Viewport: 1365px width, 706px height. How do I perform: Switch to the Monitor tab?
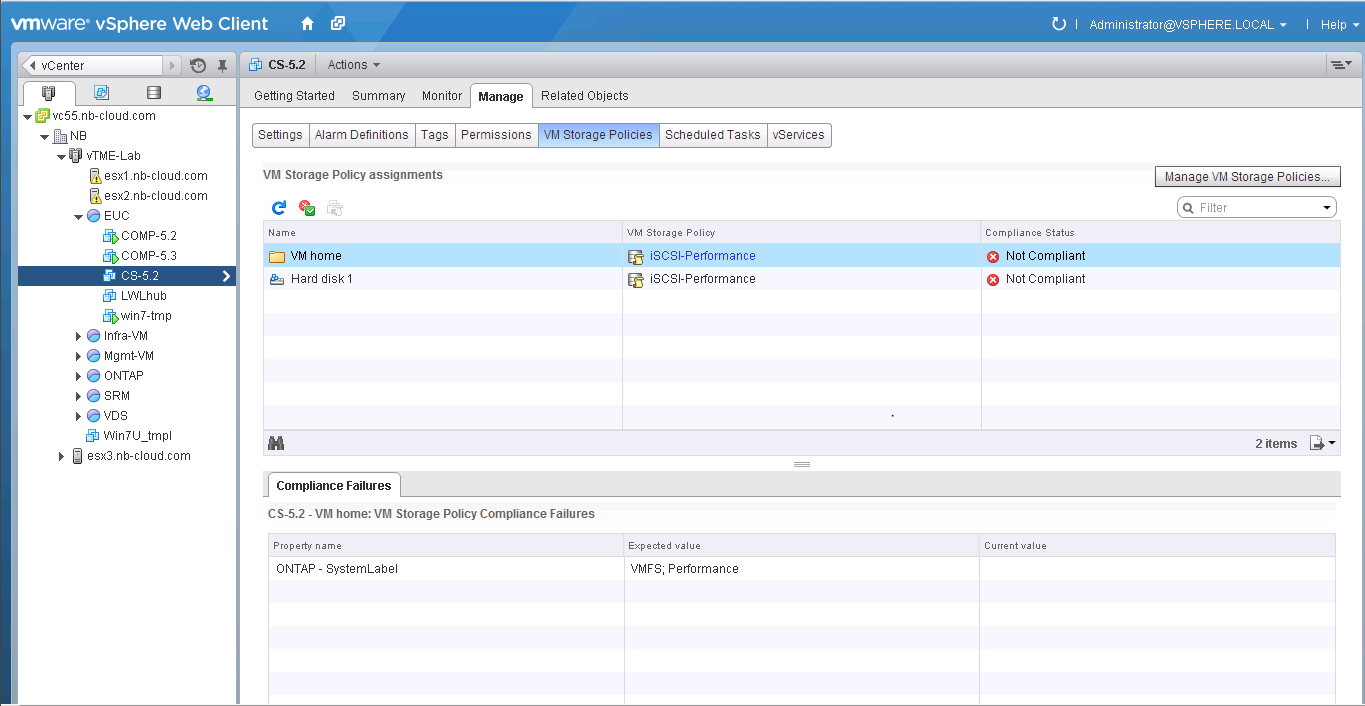442,96
